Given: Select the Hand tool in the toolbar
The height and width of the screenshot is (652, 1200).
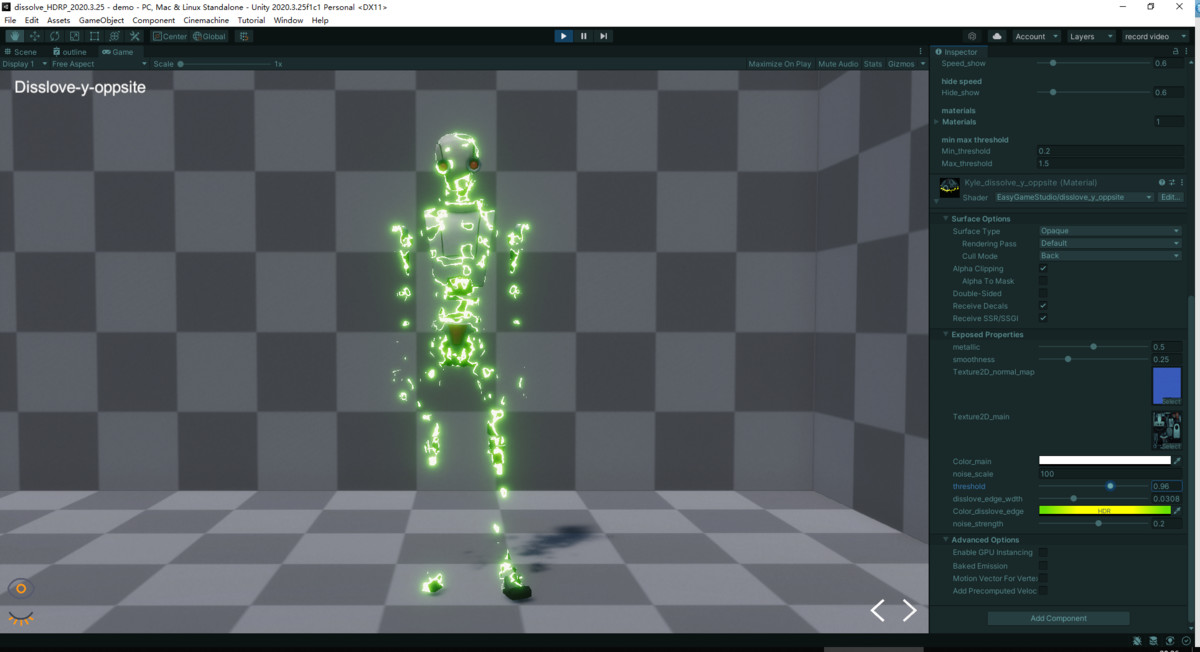Looking at the screenshot, I should click(14, 36).
